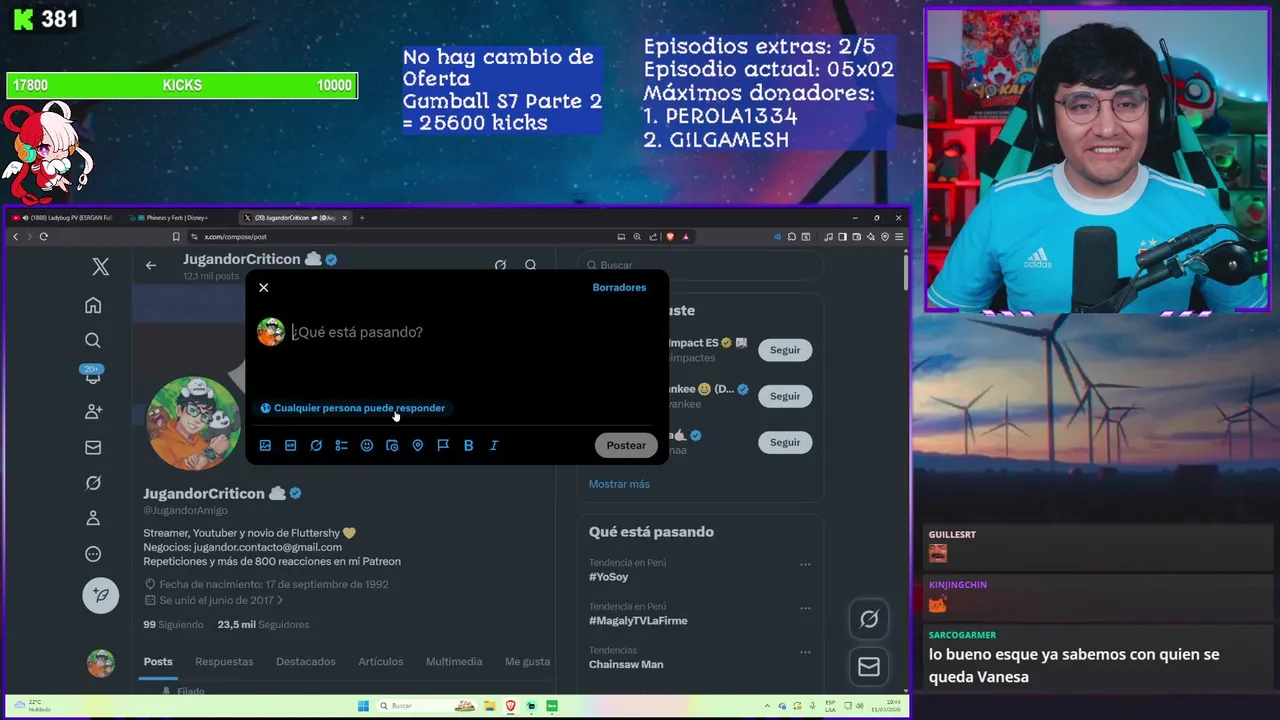This screenshot has height=720, width=1280.
Task: Switch to Multimedia tab
Action: [454, 662]
